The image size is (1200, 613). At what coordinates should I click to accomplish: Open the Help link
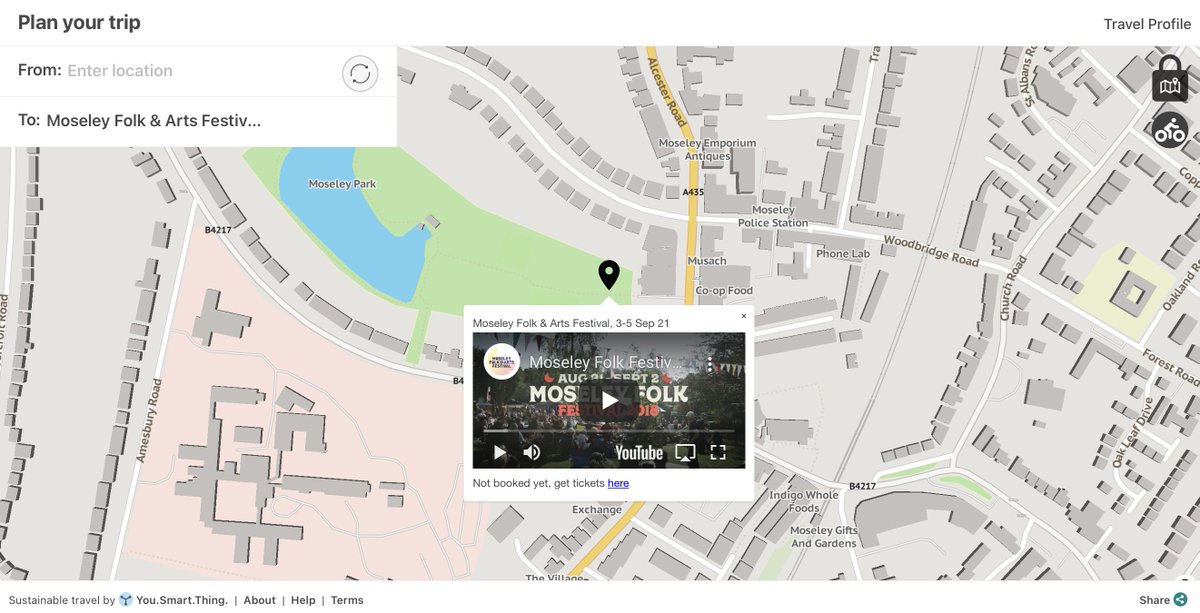pos(303,600)
